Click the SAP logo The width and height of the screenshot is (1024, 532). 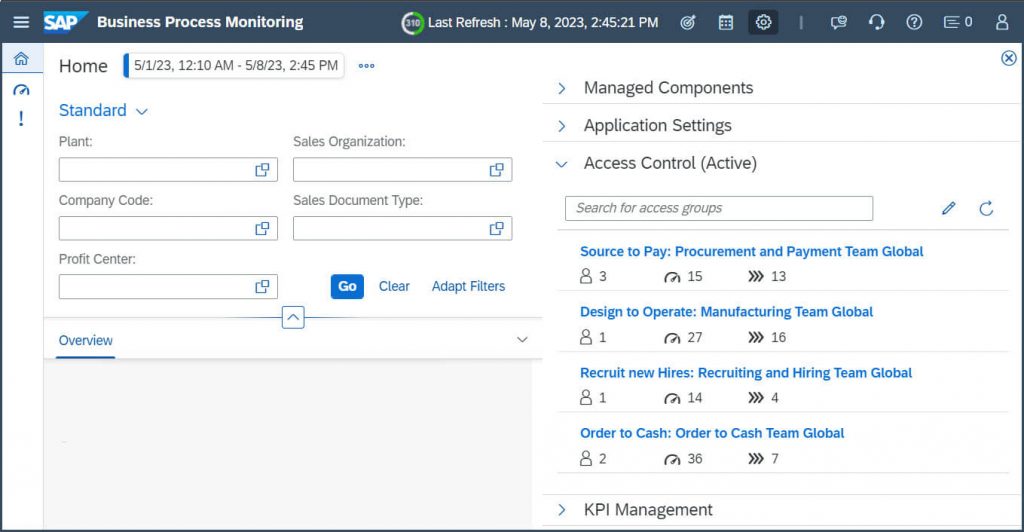pos(64,22)
